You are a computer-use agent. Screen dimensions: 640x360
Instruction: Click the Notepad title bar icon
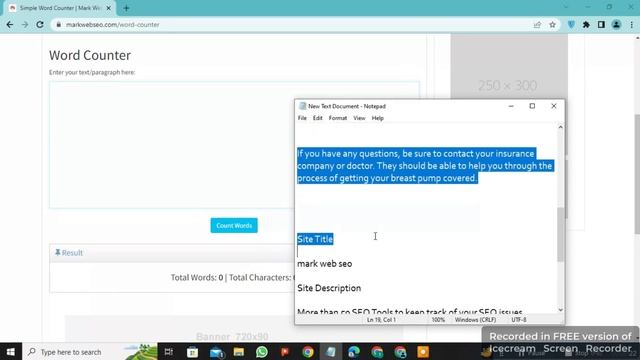point(302,106)
